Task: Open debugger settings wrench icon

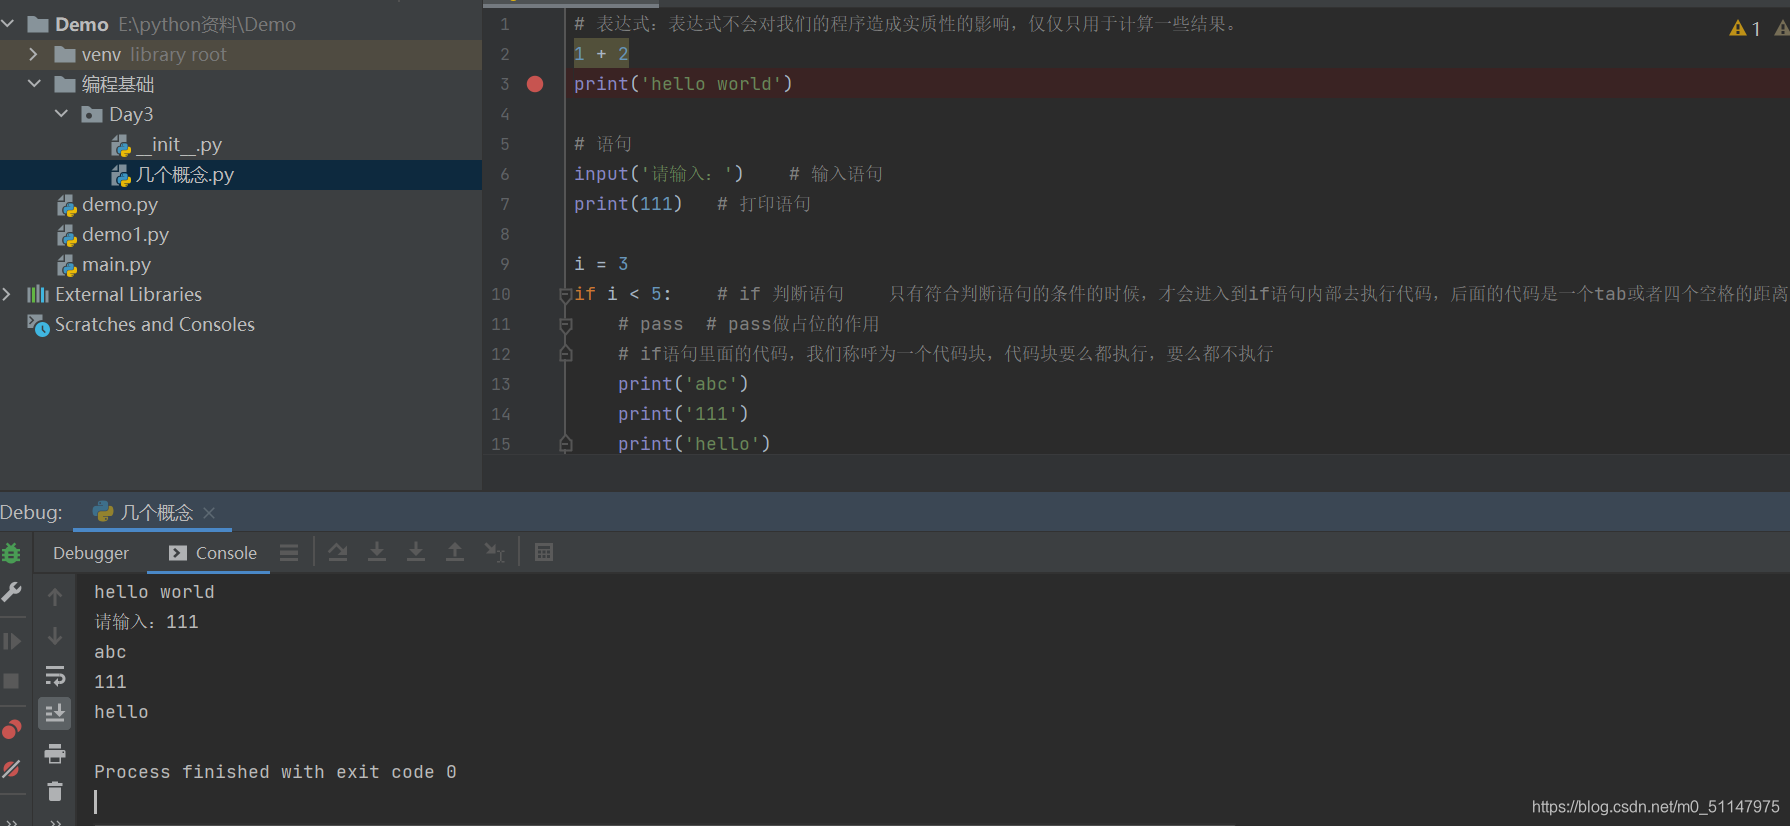Action: pos(11,592)
